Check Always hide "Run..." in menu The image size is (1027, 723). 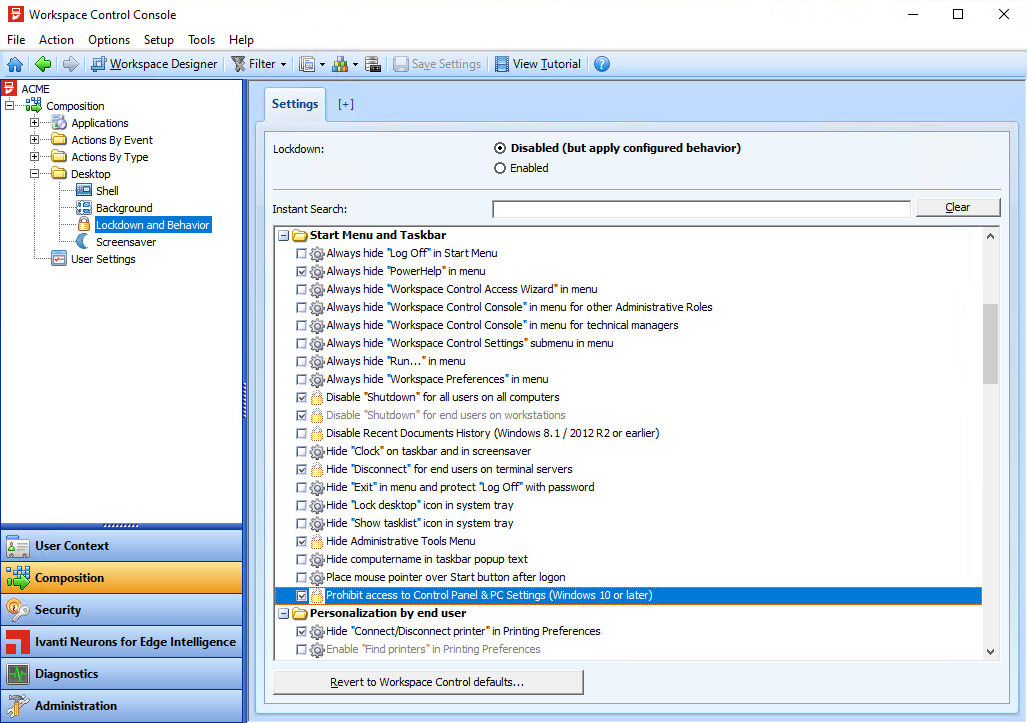(301, 362)
